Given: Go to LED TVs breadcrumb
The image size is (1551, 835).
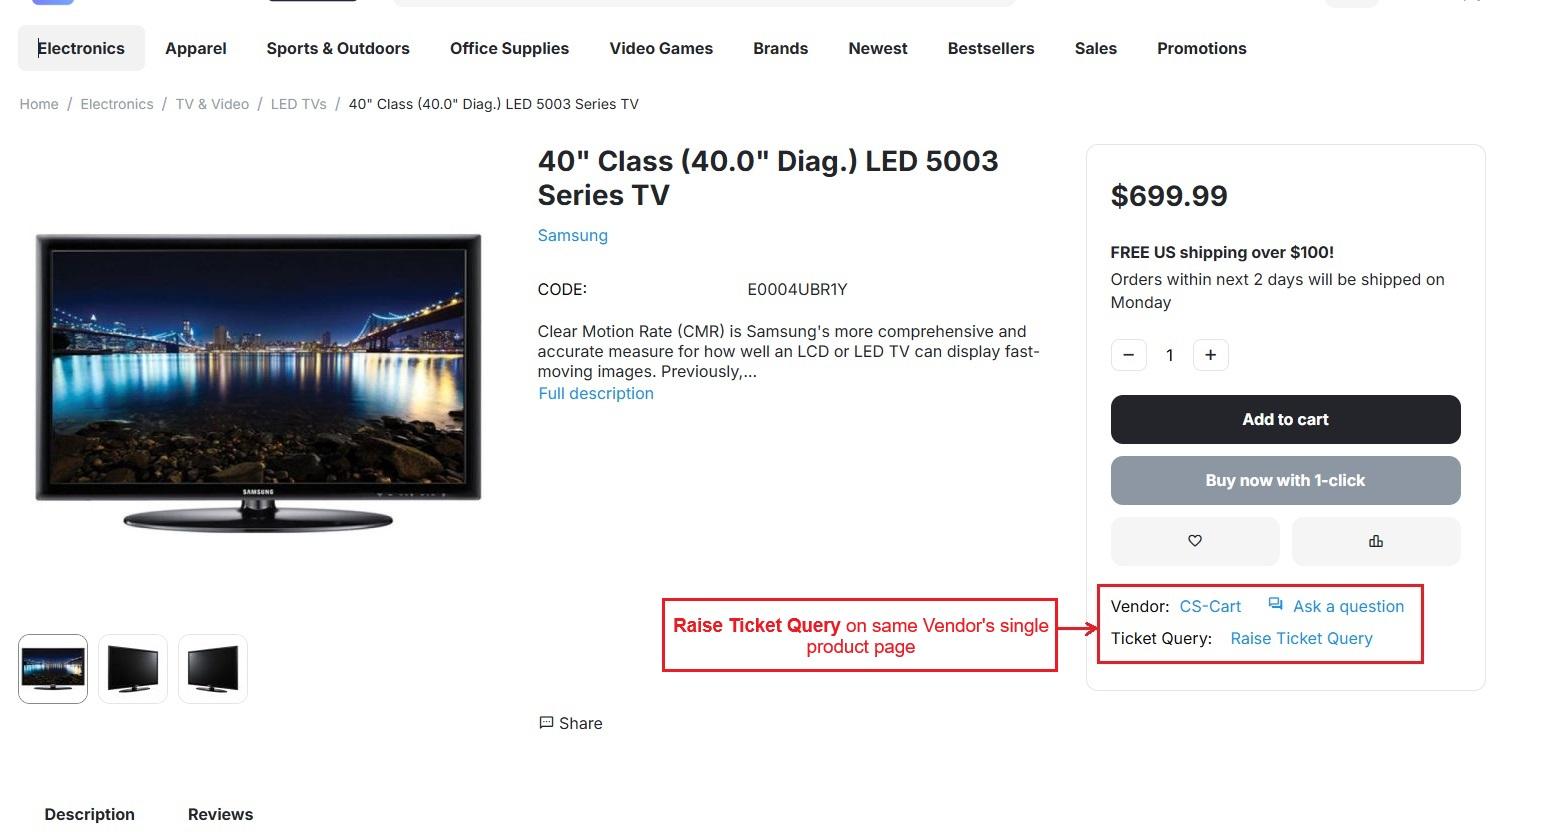Looking at the screenshot, I should [298, 104].
